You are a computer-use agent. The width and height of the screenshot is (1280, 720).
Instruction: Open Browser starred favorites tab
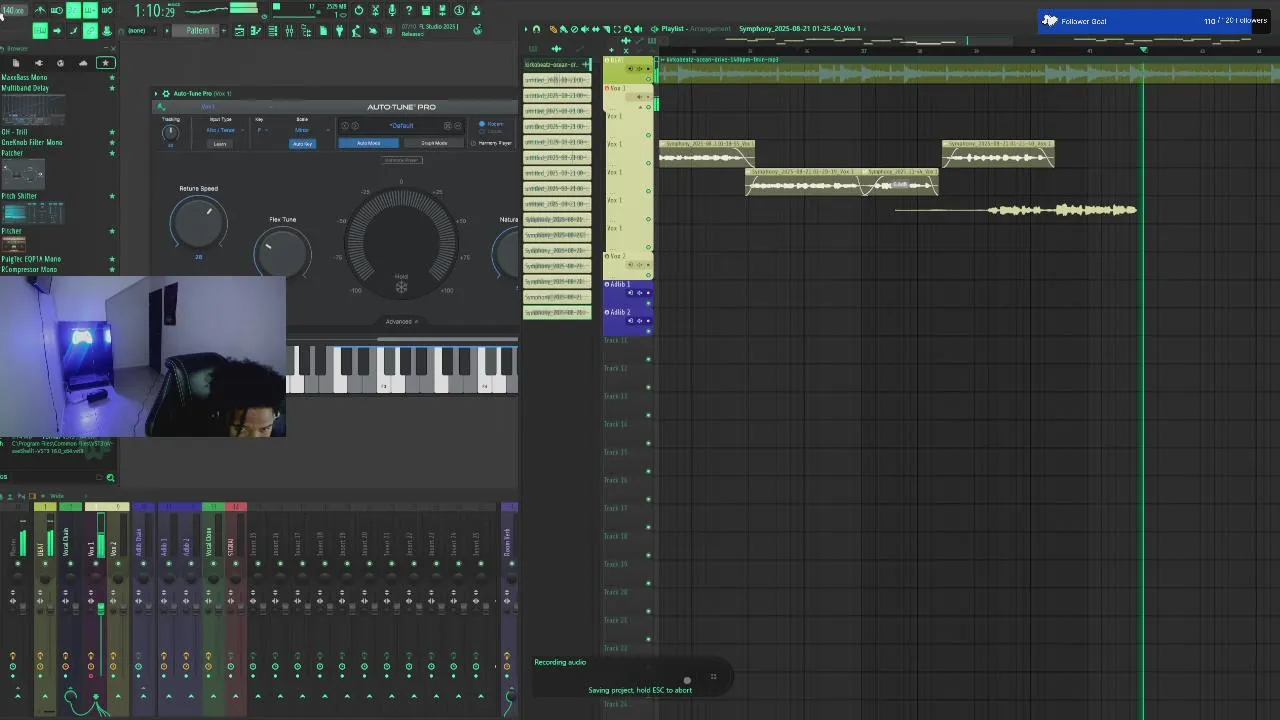point(105,63)
